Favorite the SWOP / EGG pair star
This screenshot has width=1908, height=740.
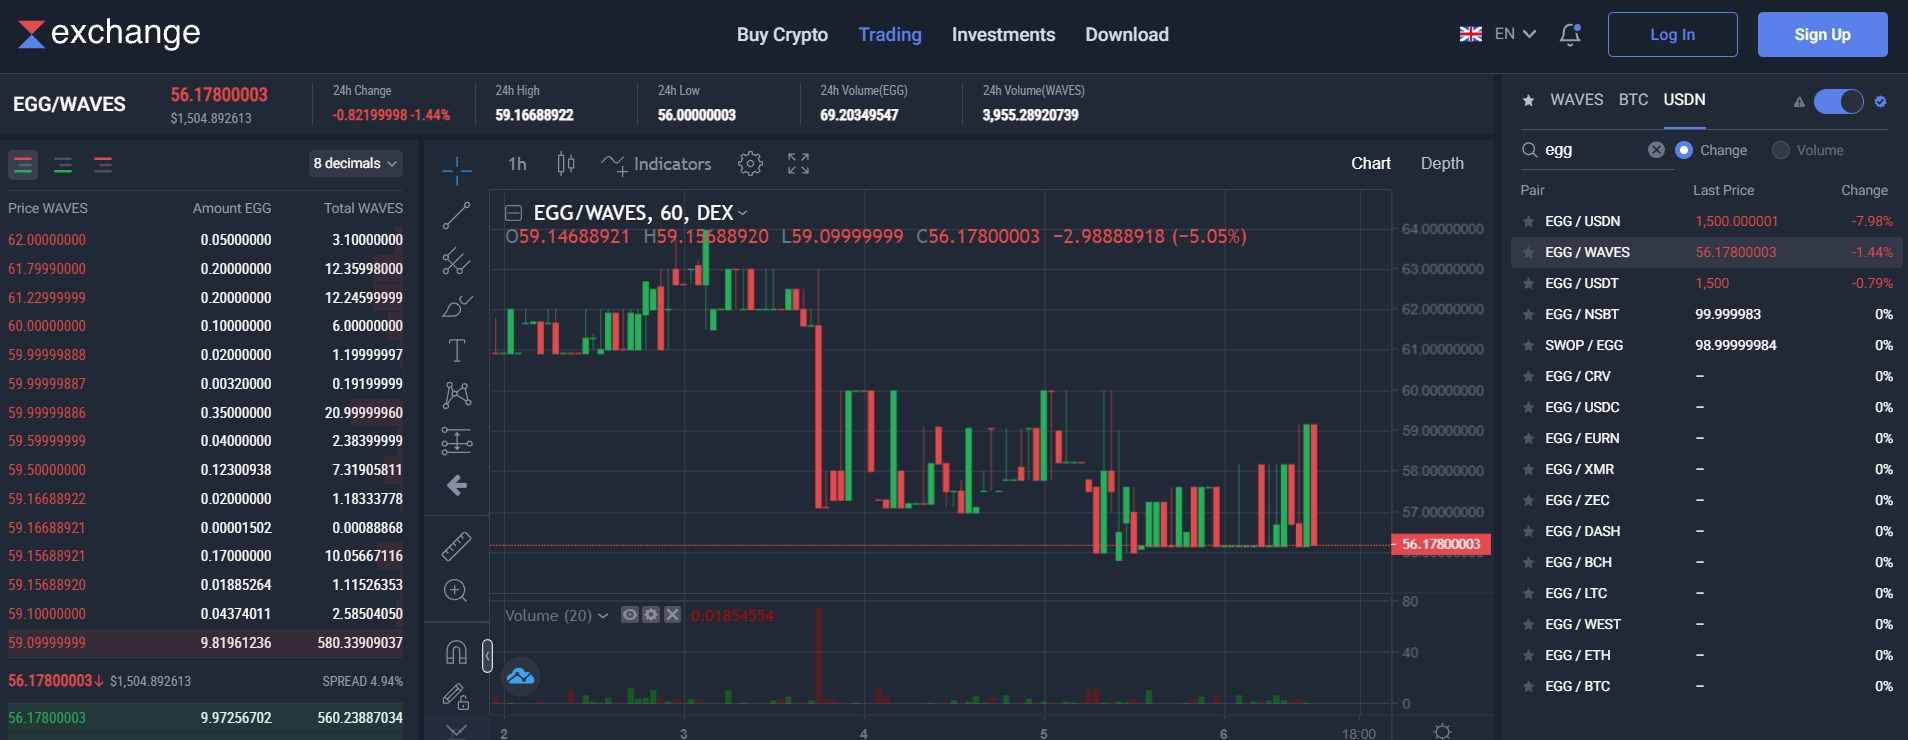(x=1528, y=346)
